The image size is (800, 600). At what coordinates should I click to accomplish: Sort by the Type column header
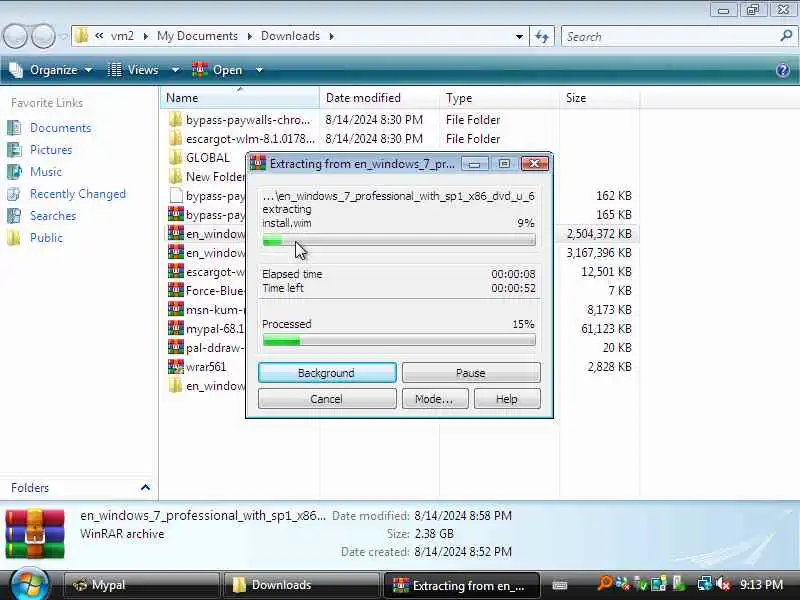(499, 98)
